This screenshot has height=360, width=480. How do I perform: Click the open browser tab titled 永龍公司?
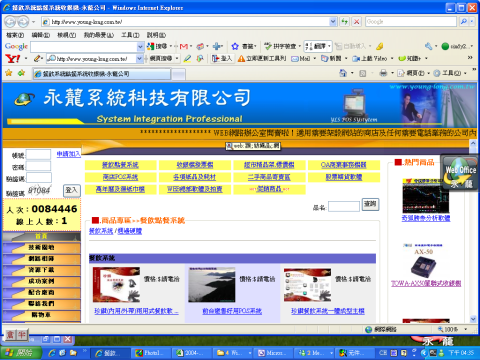click(102, 74)
